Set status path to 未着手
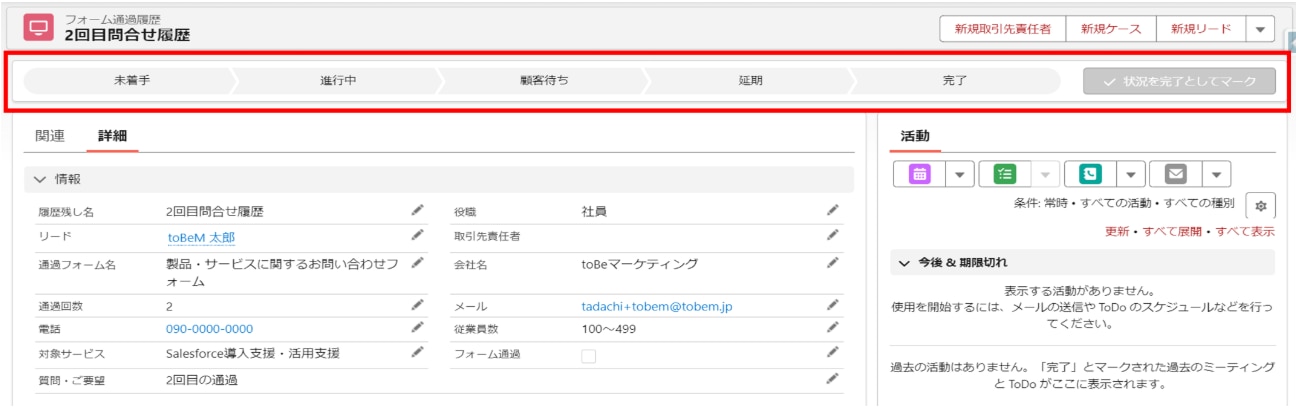1296x412 pixels. (x=130, y=81)
